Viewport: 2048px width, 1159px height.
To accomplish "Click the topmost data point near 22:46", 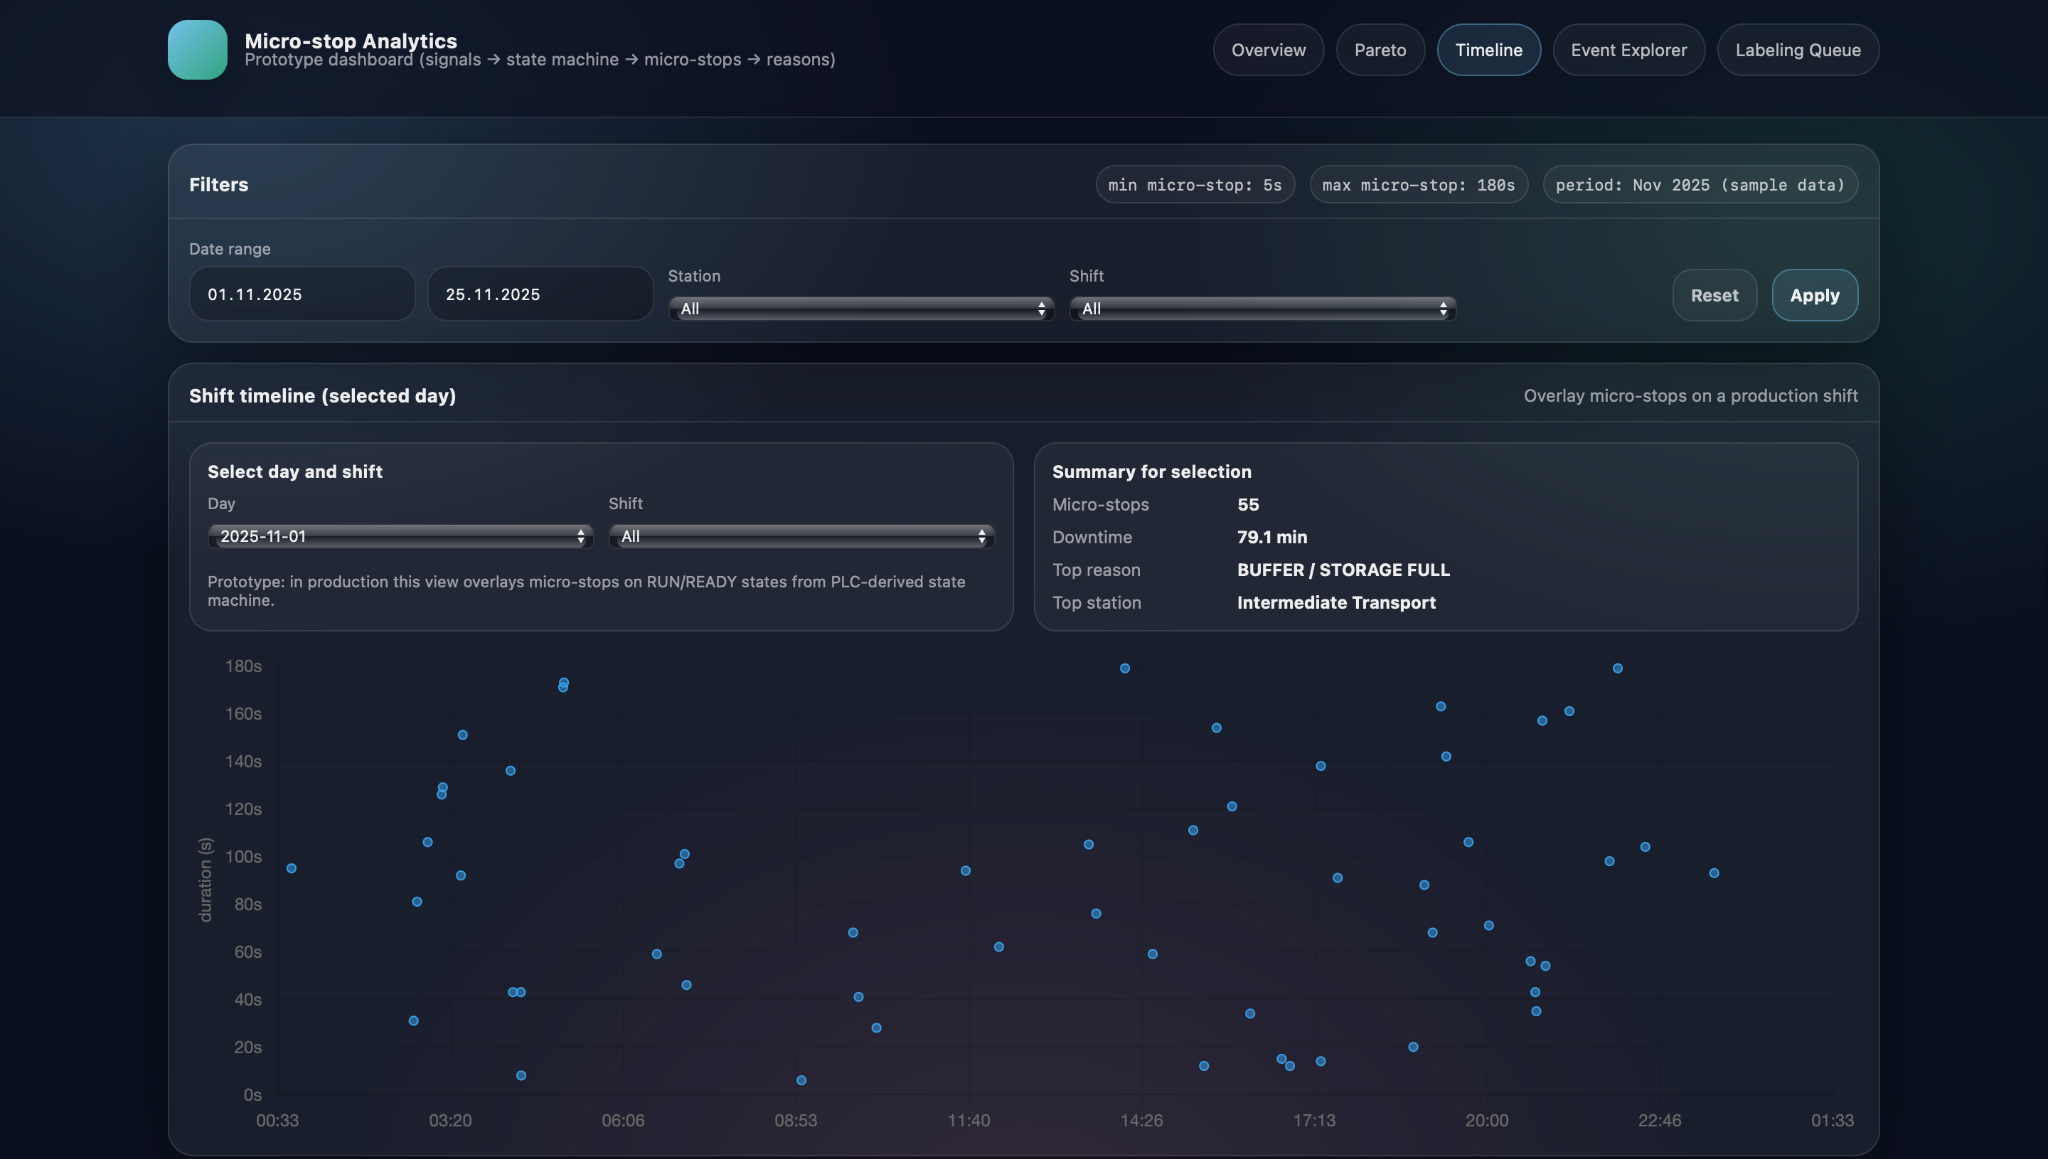I will (x=1617, y=668).
